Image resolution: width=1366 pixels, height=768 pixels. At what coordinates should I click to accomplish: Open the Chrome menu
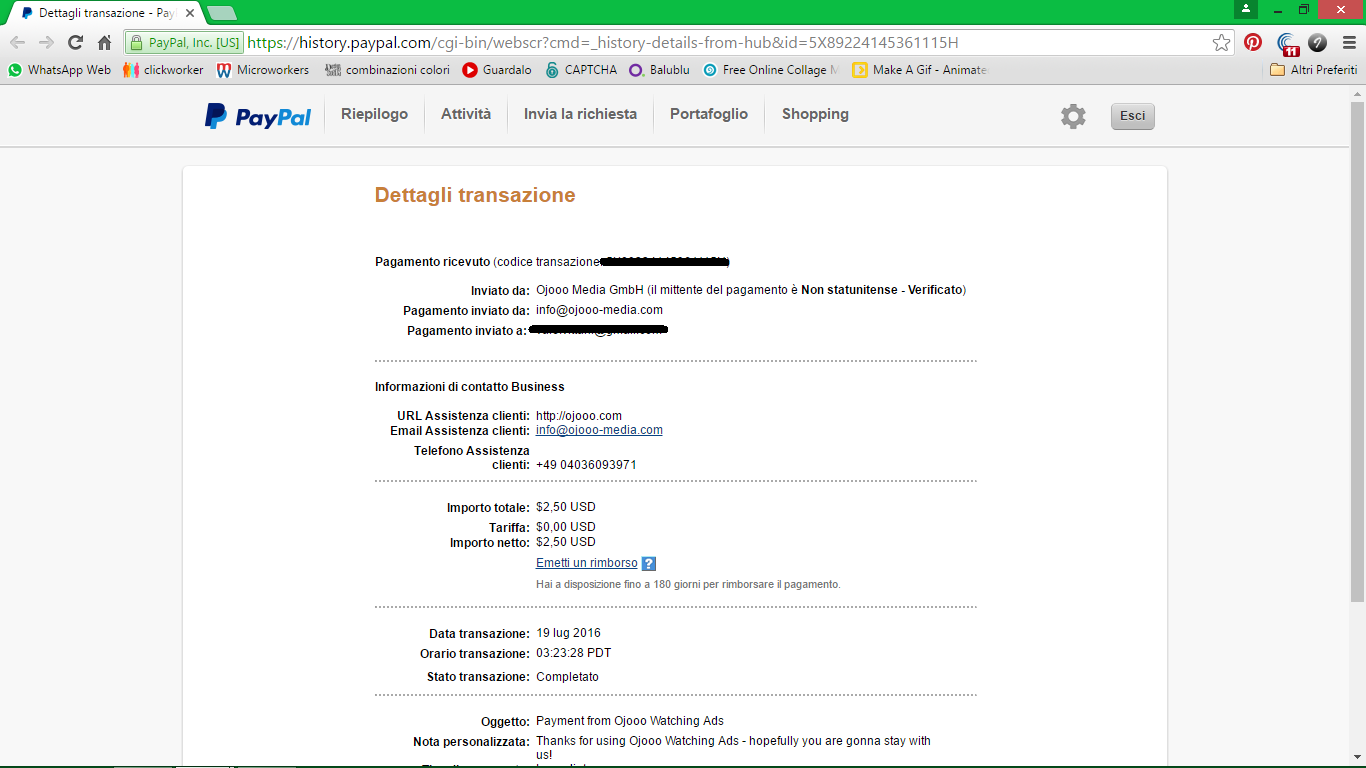(x=1347, y=43)
